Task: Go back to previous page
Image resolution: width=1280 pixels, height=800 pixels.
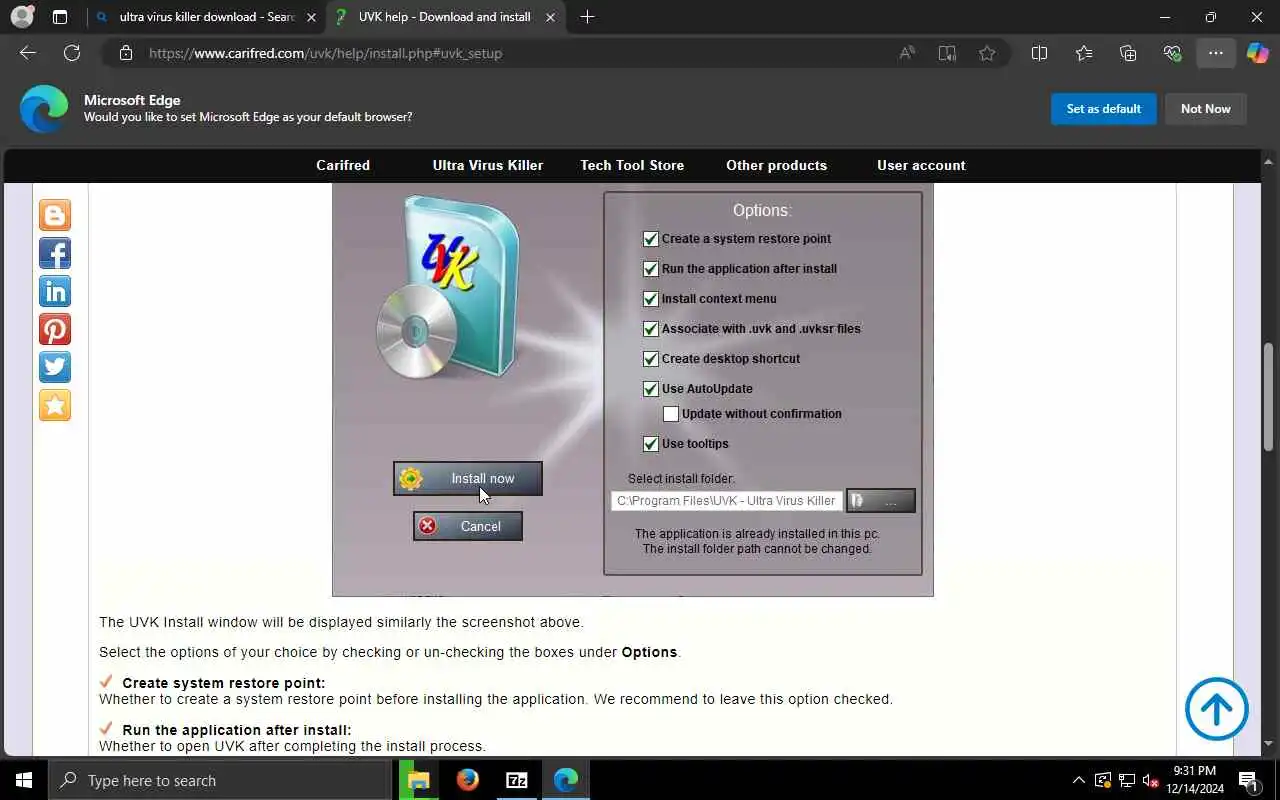Action: [x=28, y=53]
